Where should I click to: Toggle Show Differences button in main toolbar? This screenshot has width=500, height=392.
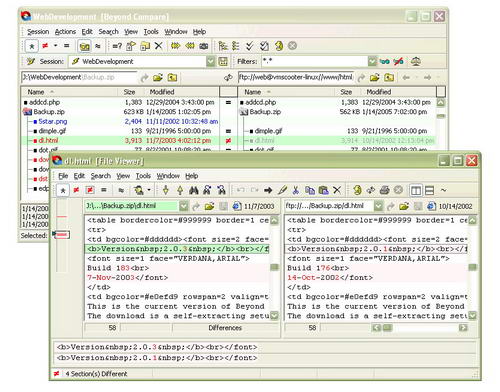(x=45, y=46)
